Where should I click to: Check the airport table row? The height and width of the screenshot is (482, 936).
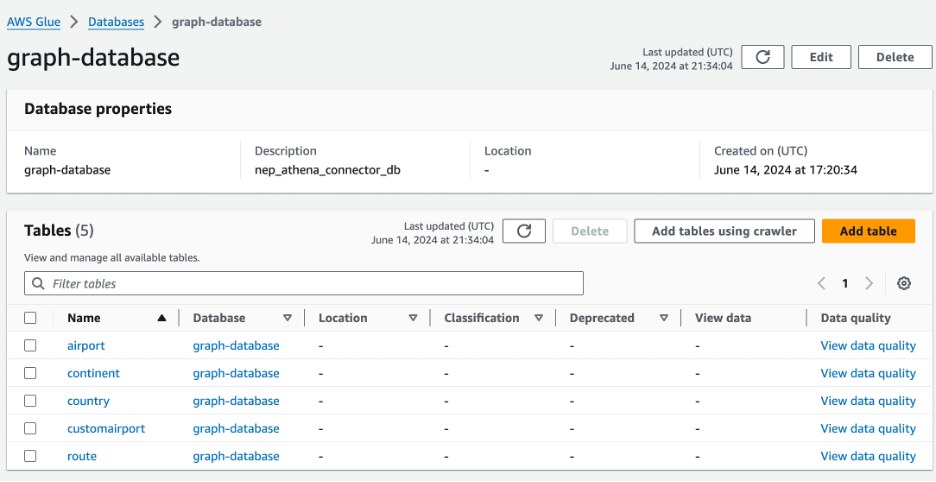(x=30, y=346)
